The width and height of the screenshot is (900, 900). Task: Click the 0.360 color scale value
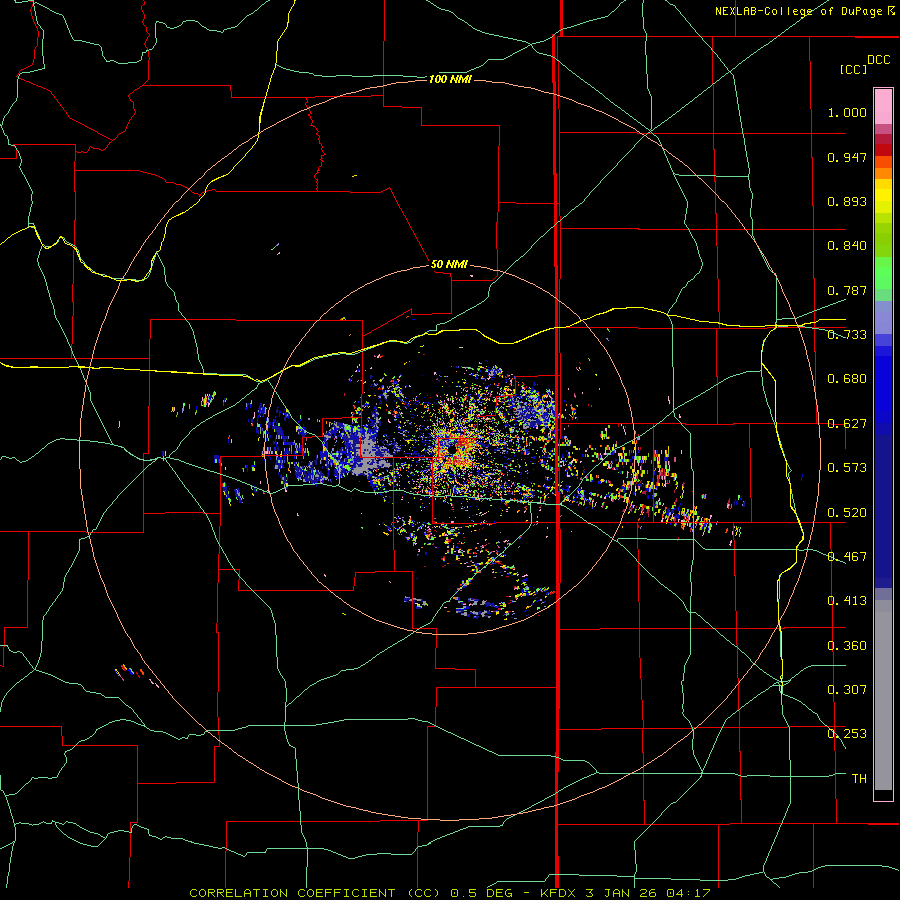(847, 646)
